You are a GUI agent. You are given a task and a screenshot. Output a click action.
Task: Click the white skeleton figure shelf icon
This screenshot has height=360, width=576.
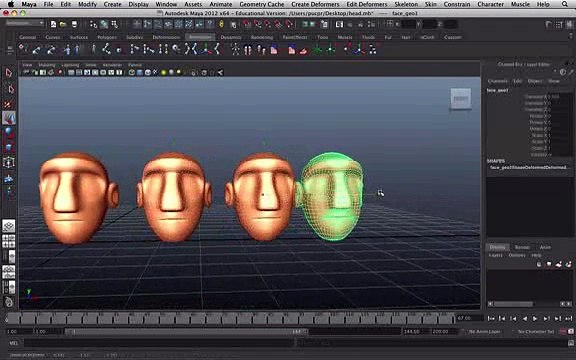(235, 49)
